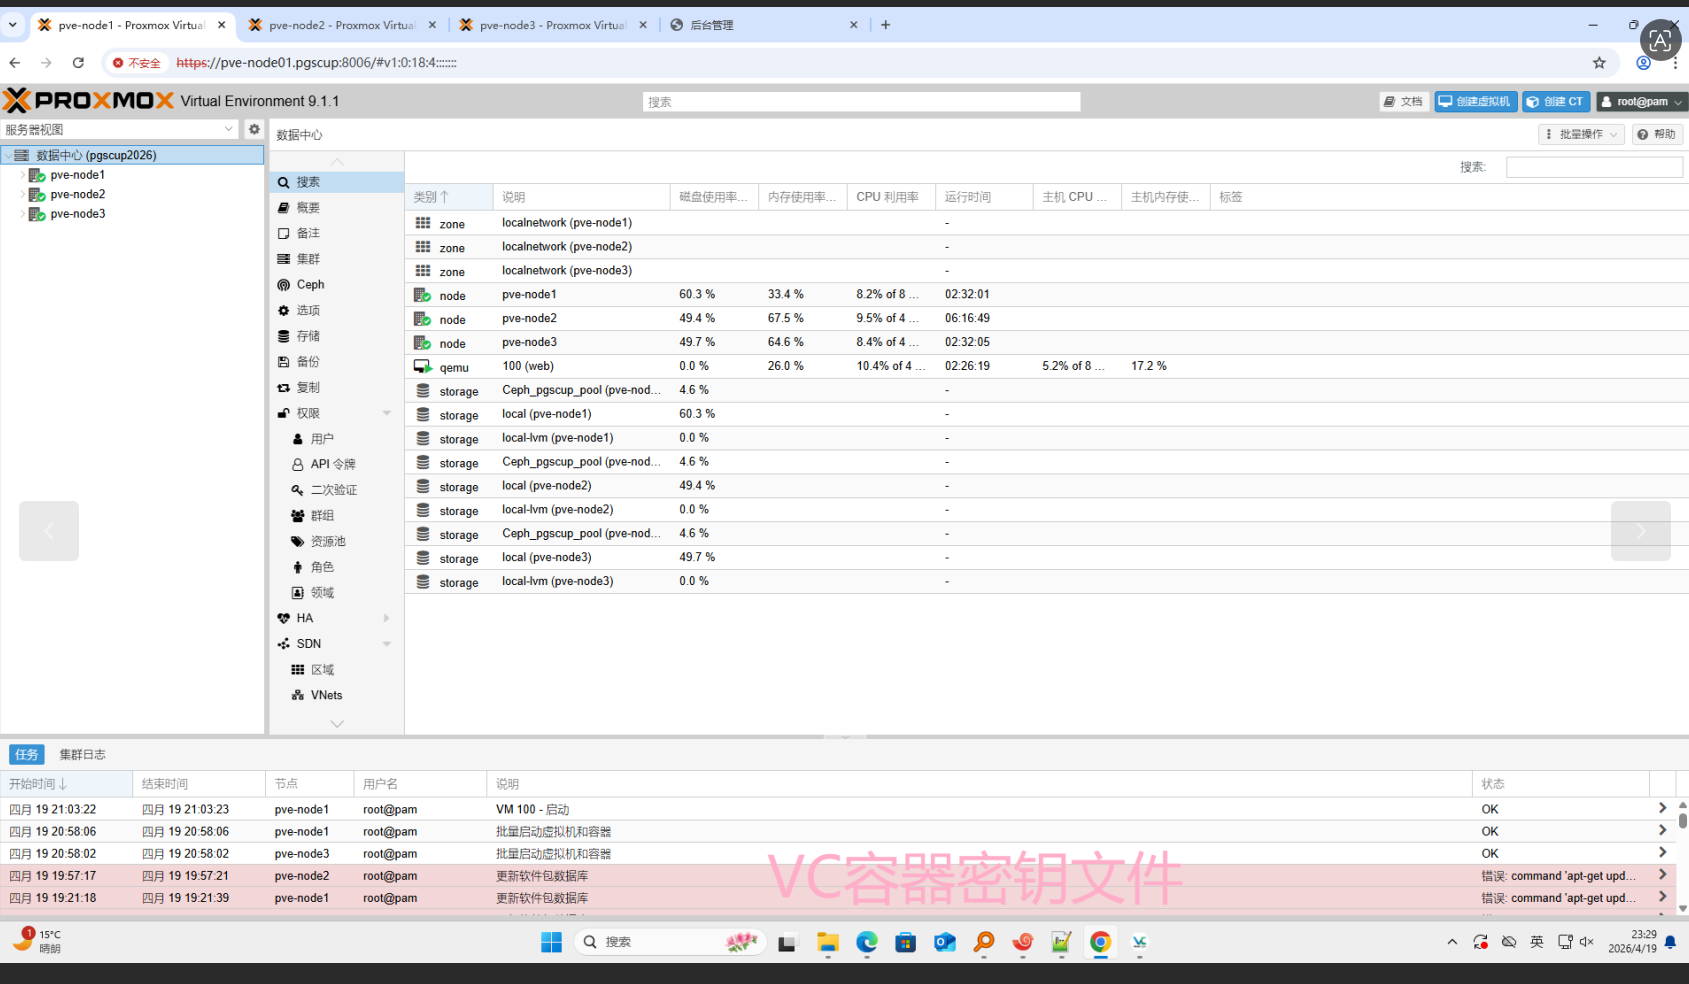Click the 集群 cluster icon
The image size is (1689, 984).
coord(284,259)
